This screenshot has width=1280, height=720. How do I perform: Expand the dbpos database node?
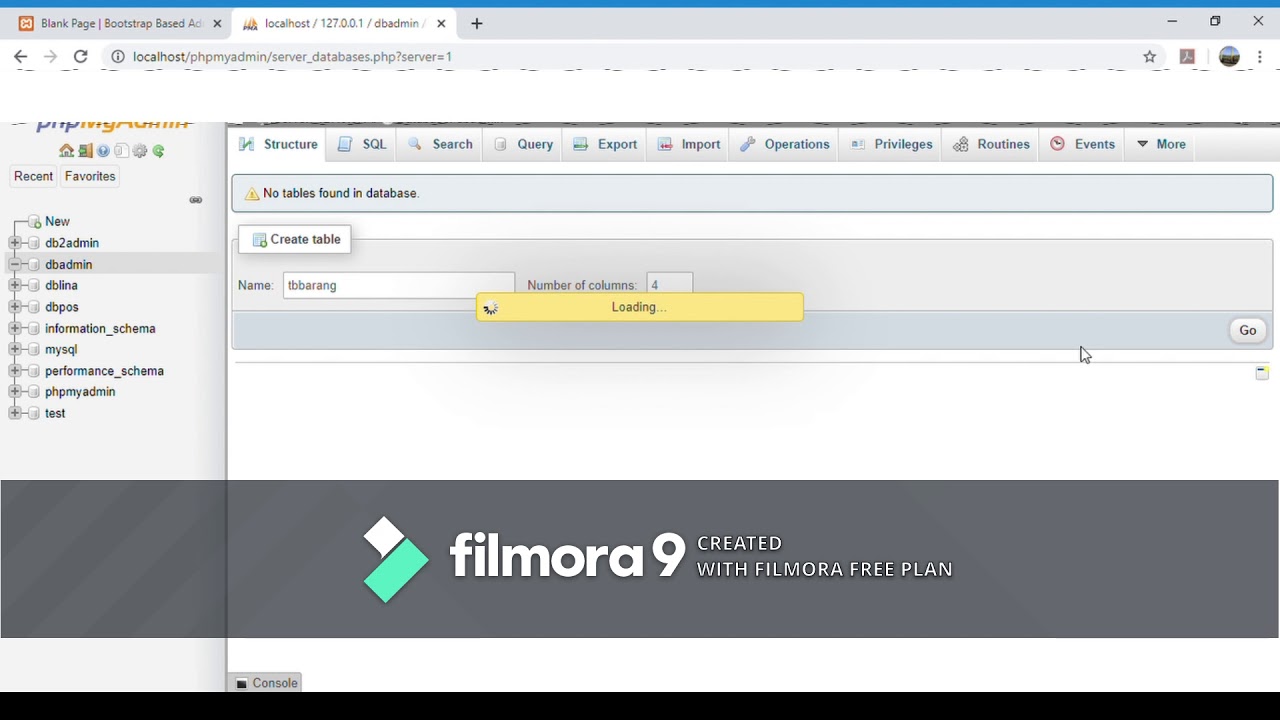[x=15, y=307]
